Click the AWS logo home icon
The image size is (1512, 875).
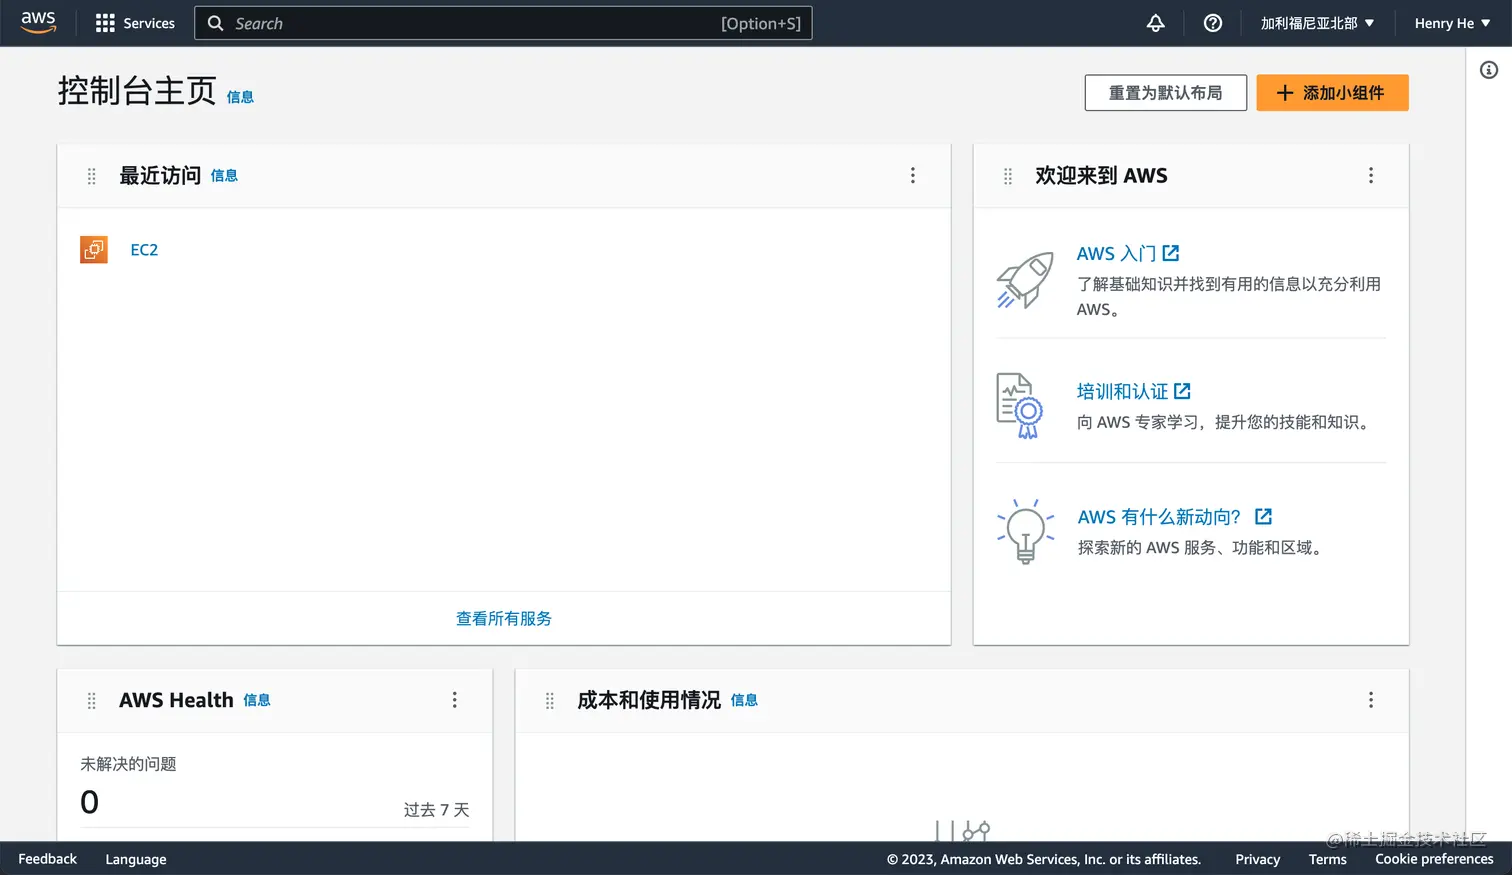38,22
